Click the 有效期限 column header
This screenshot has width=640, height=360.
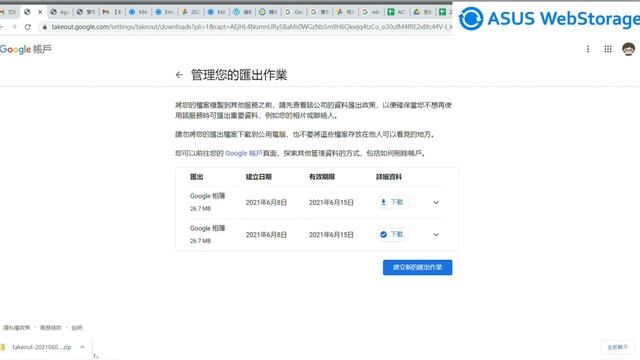tap(322, 177)
